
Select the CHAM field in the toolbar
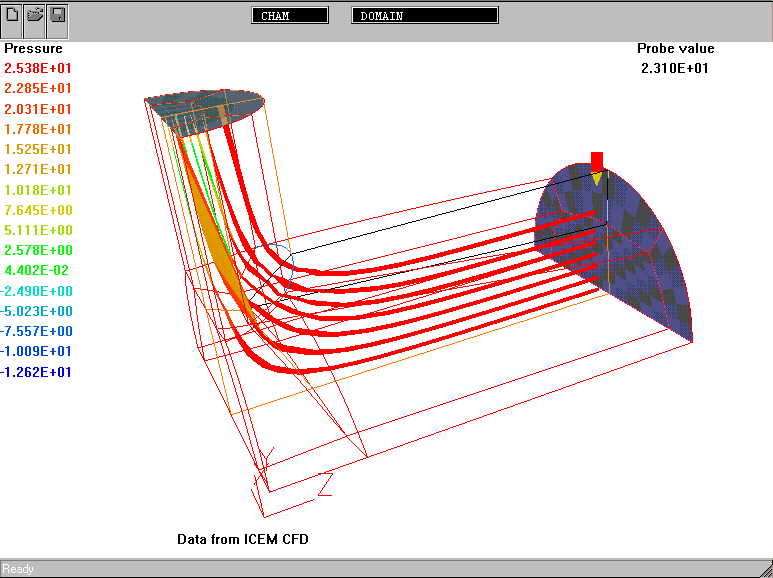(x=290, y=15)
